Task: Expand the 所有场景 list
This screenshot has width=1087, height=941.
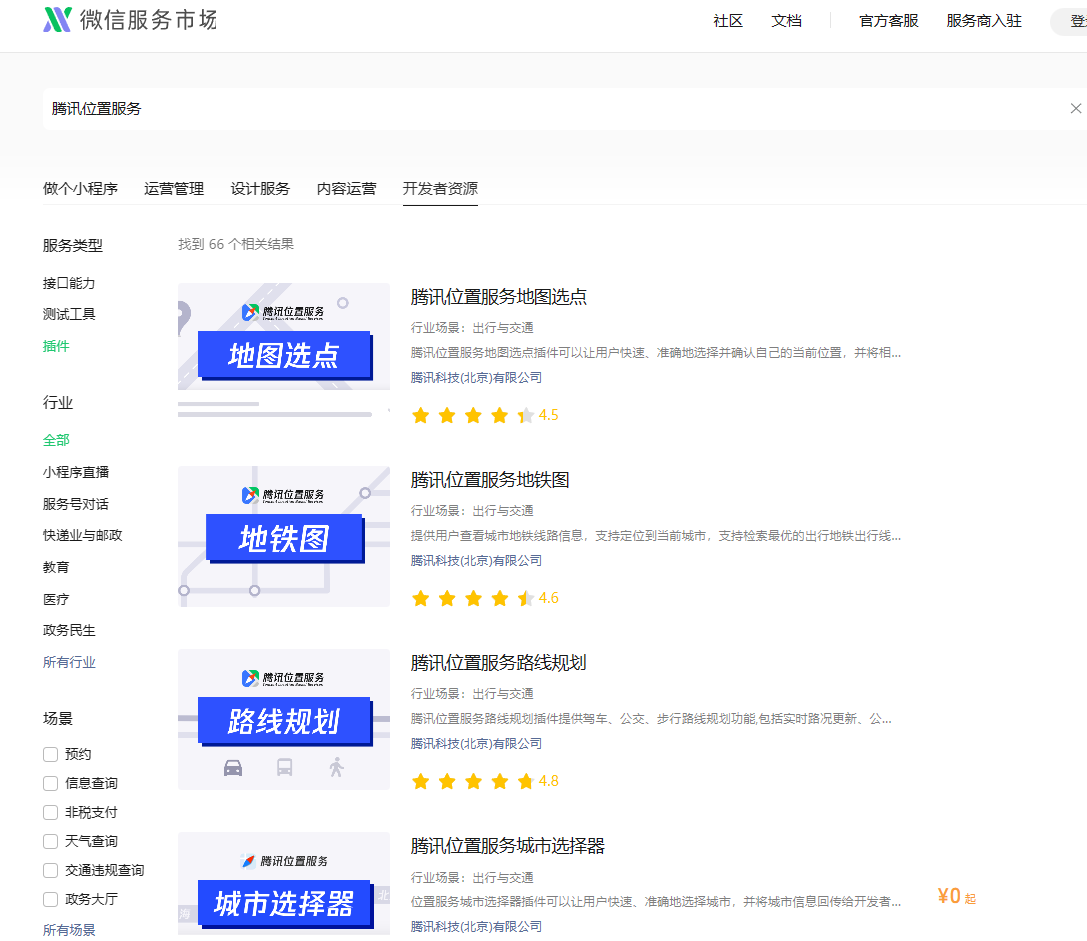Action: (x=69, y=930)
